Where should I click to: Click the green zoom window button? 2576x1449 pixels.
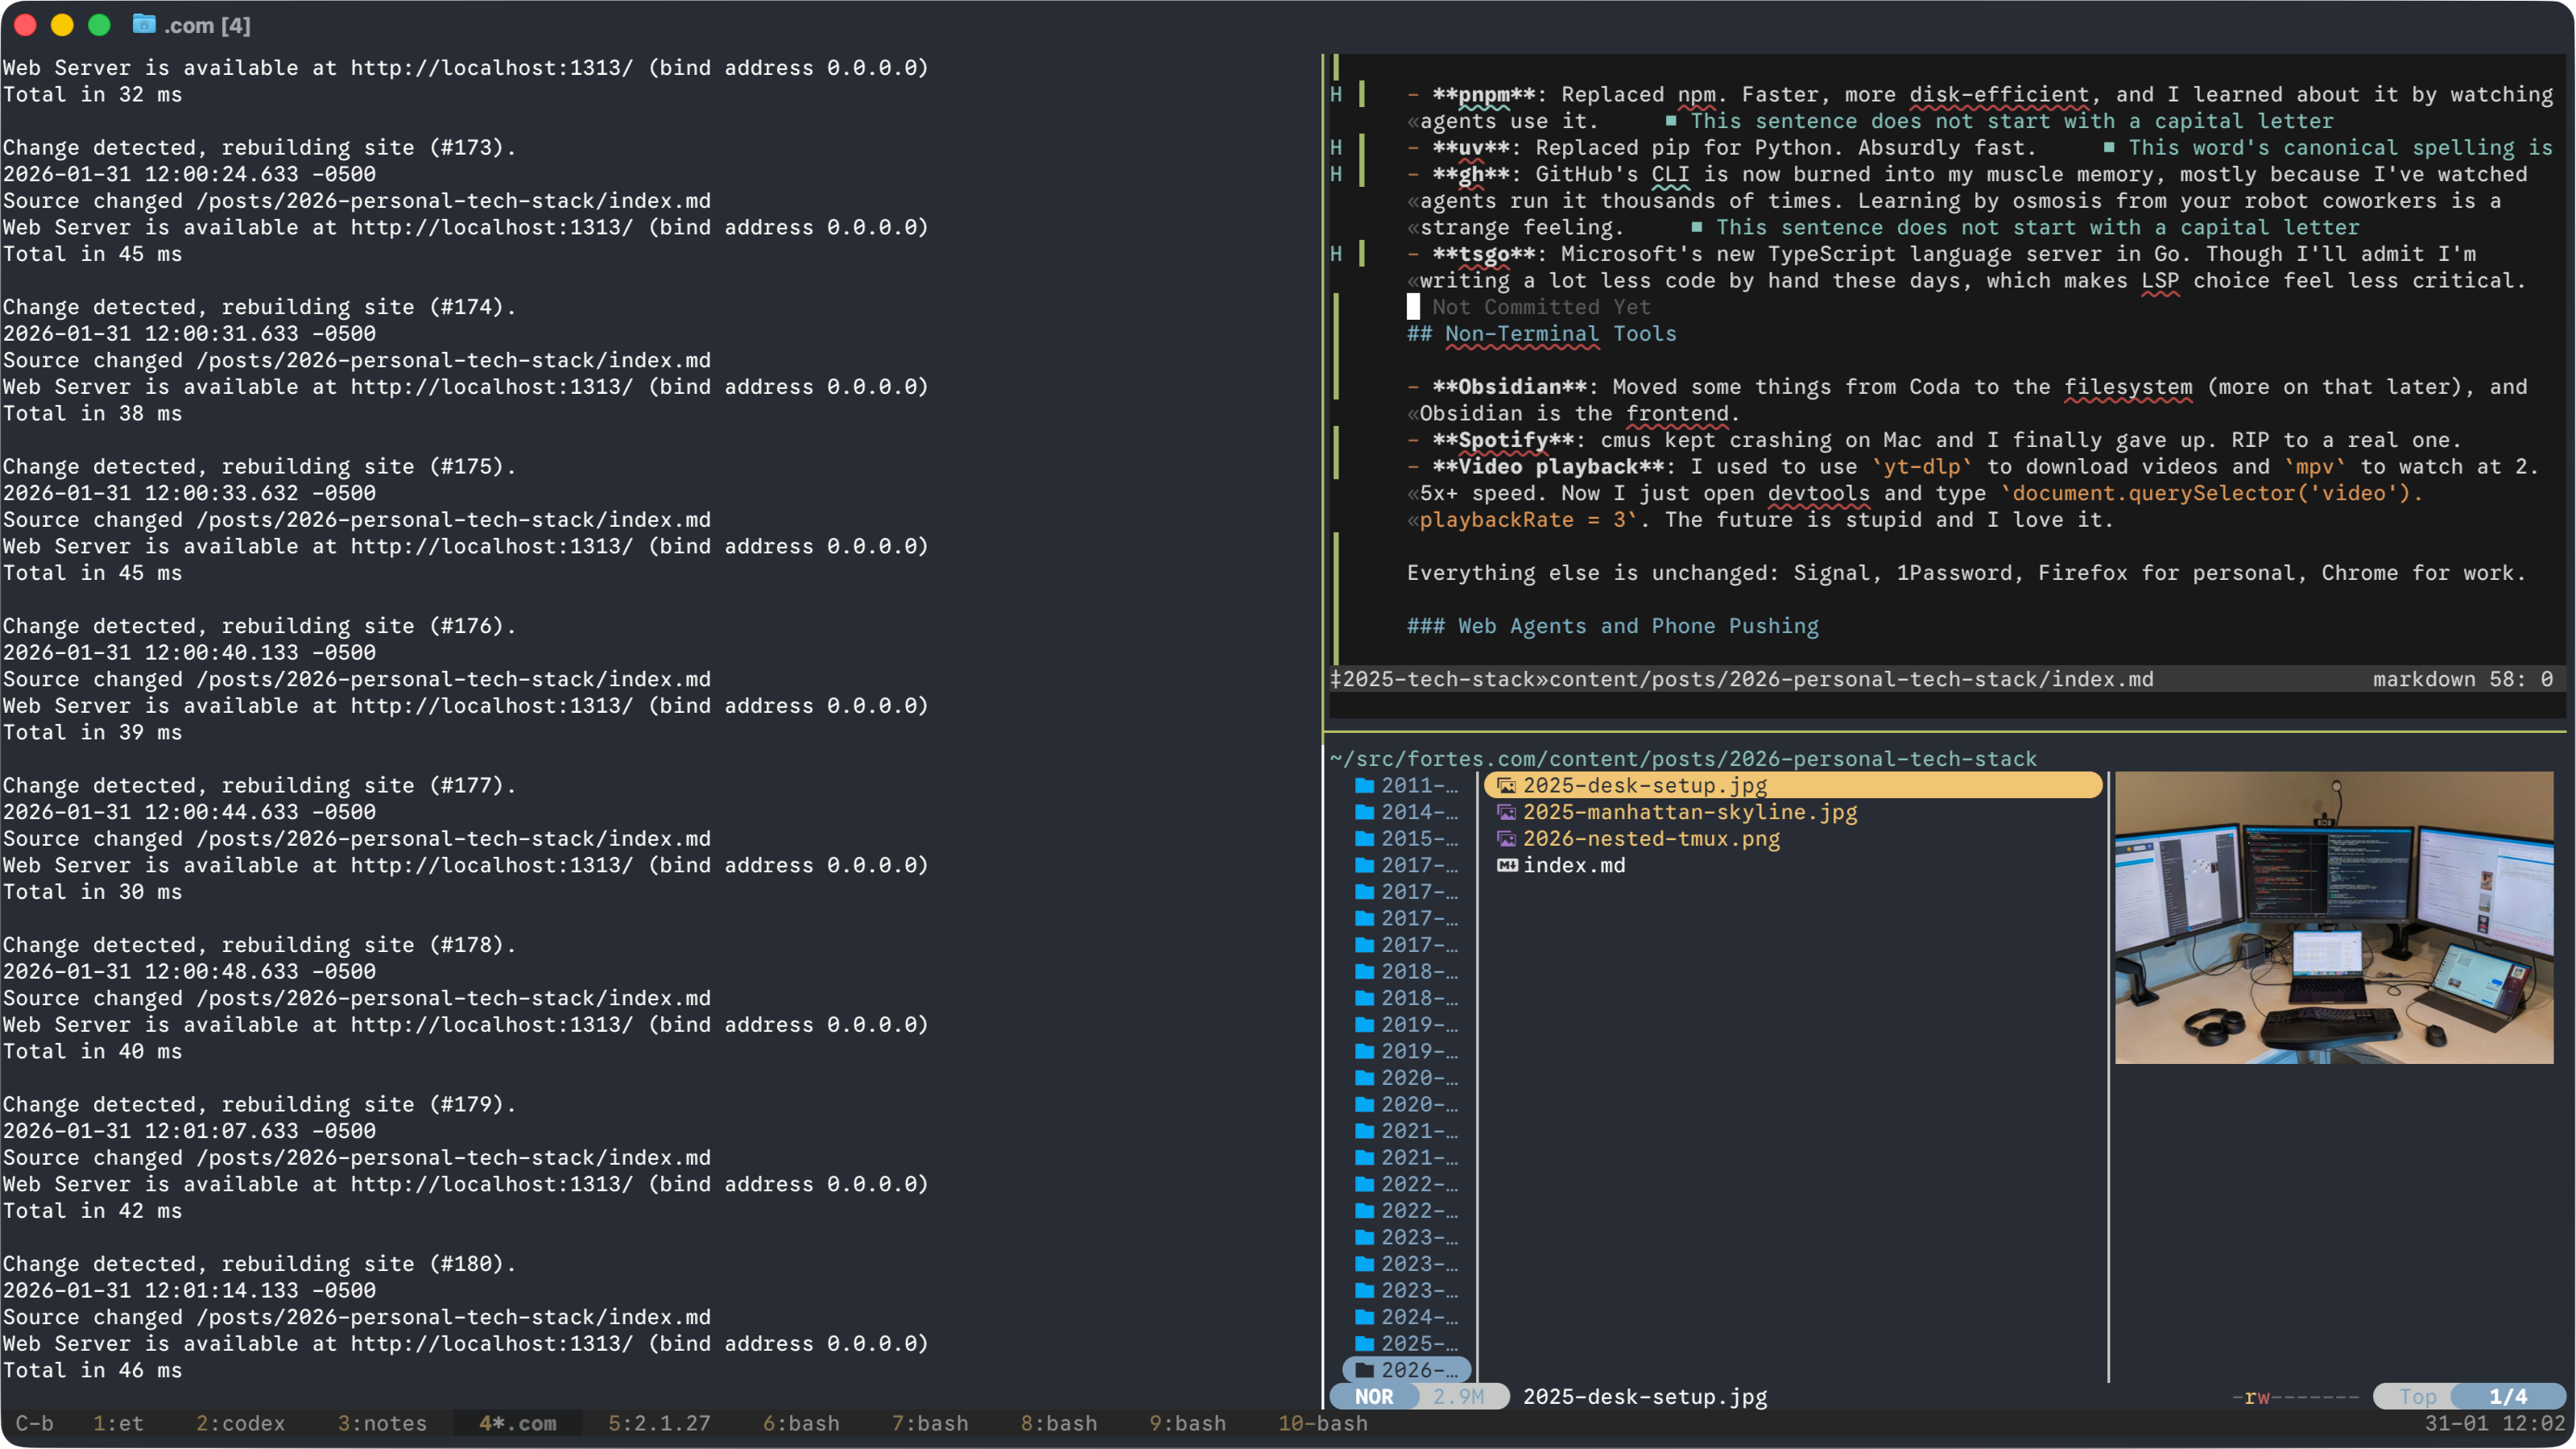(x=99, y=25)
